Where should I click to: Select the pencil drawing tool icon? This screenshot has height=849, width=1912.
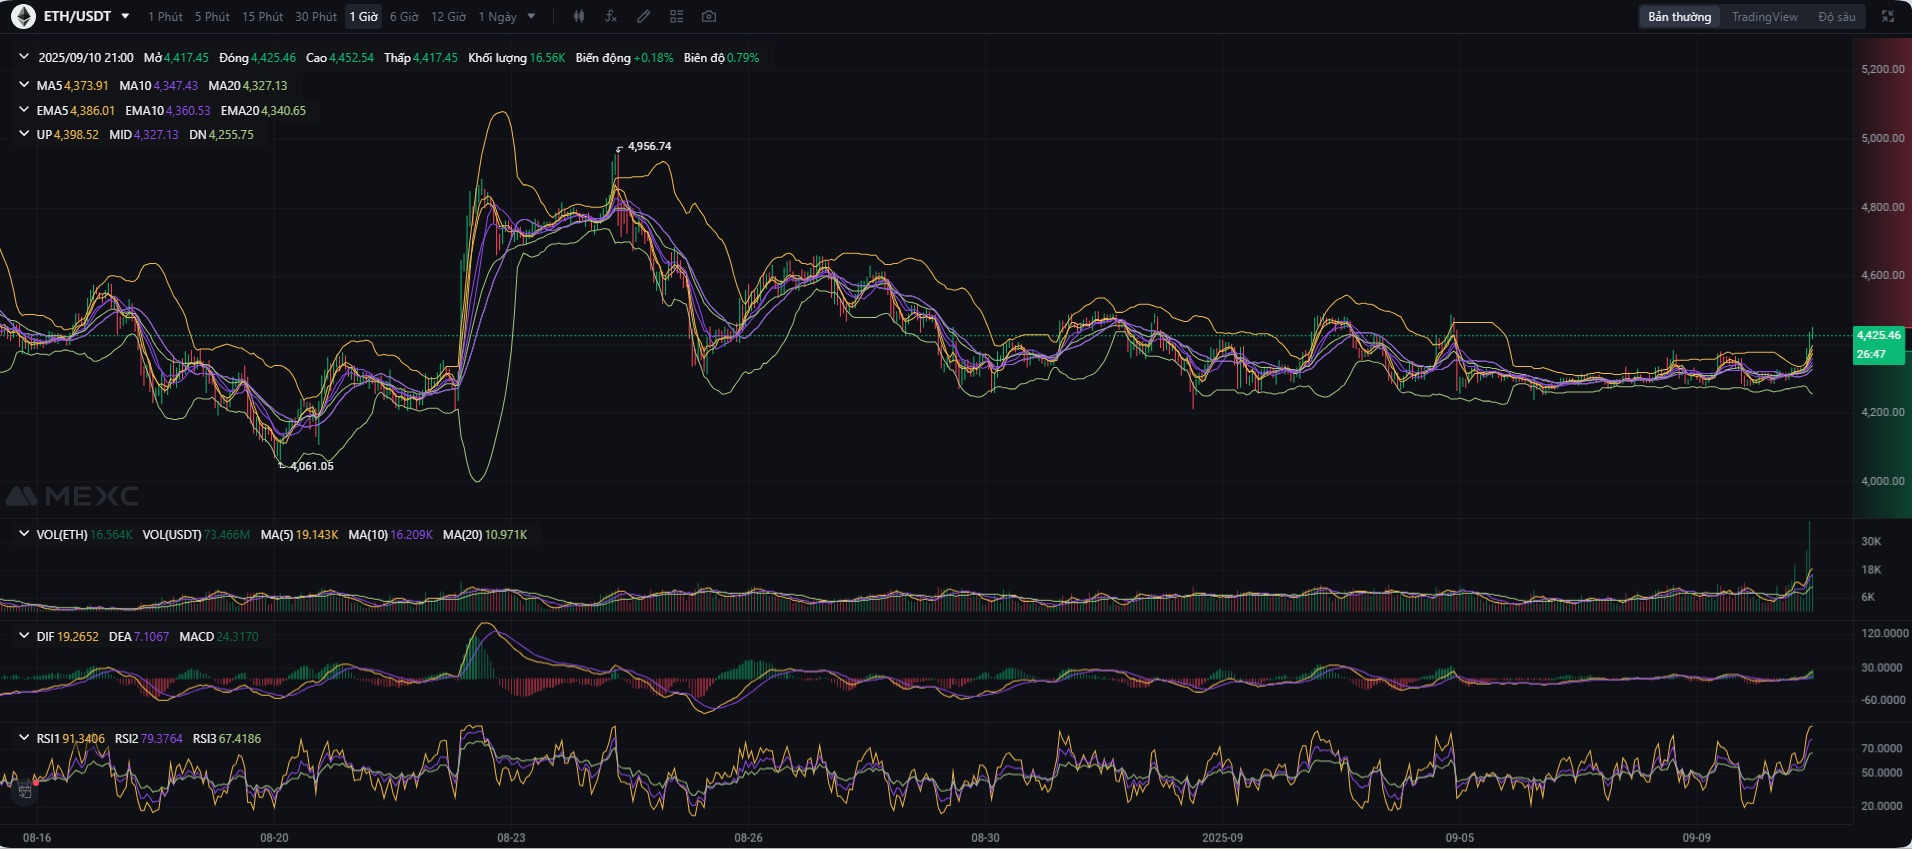(644, 16)
